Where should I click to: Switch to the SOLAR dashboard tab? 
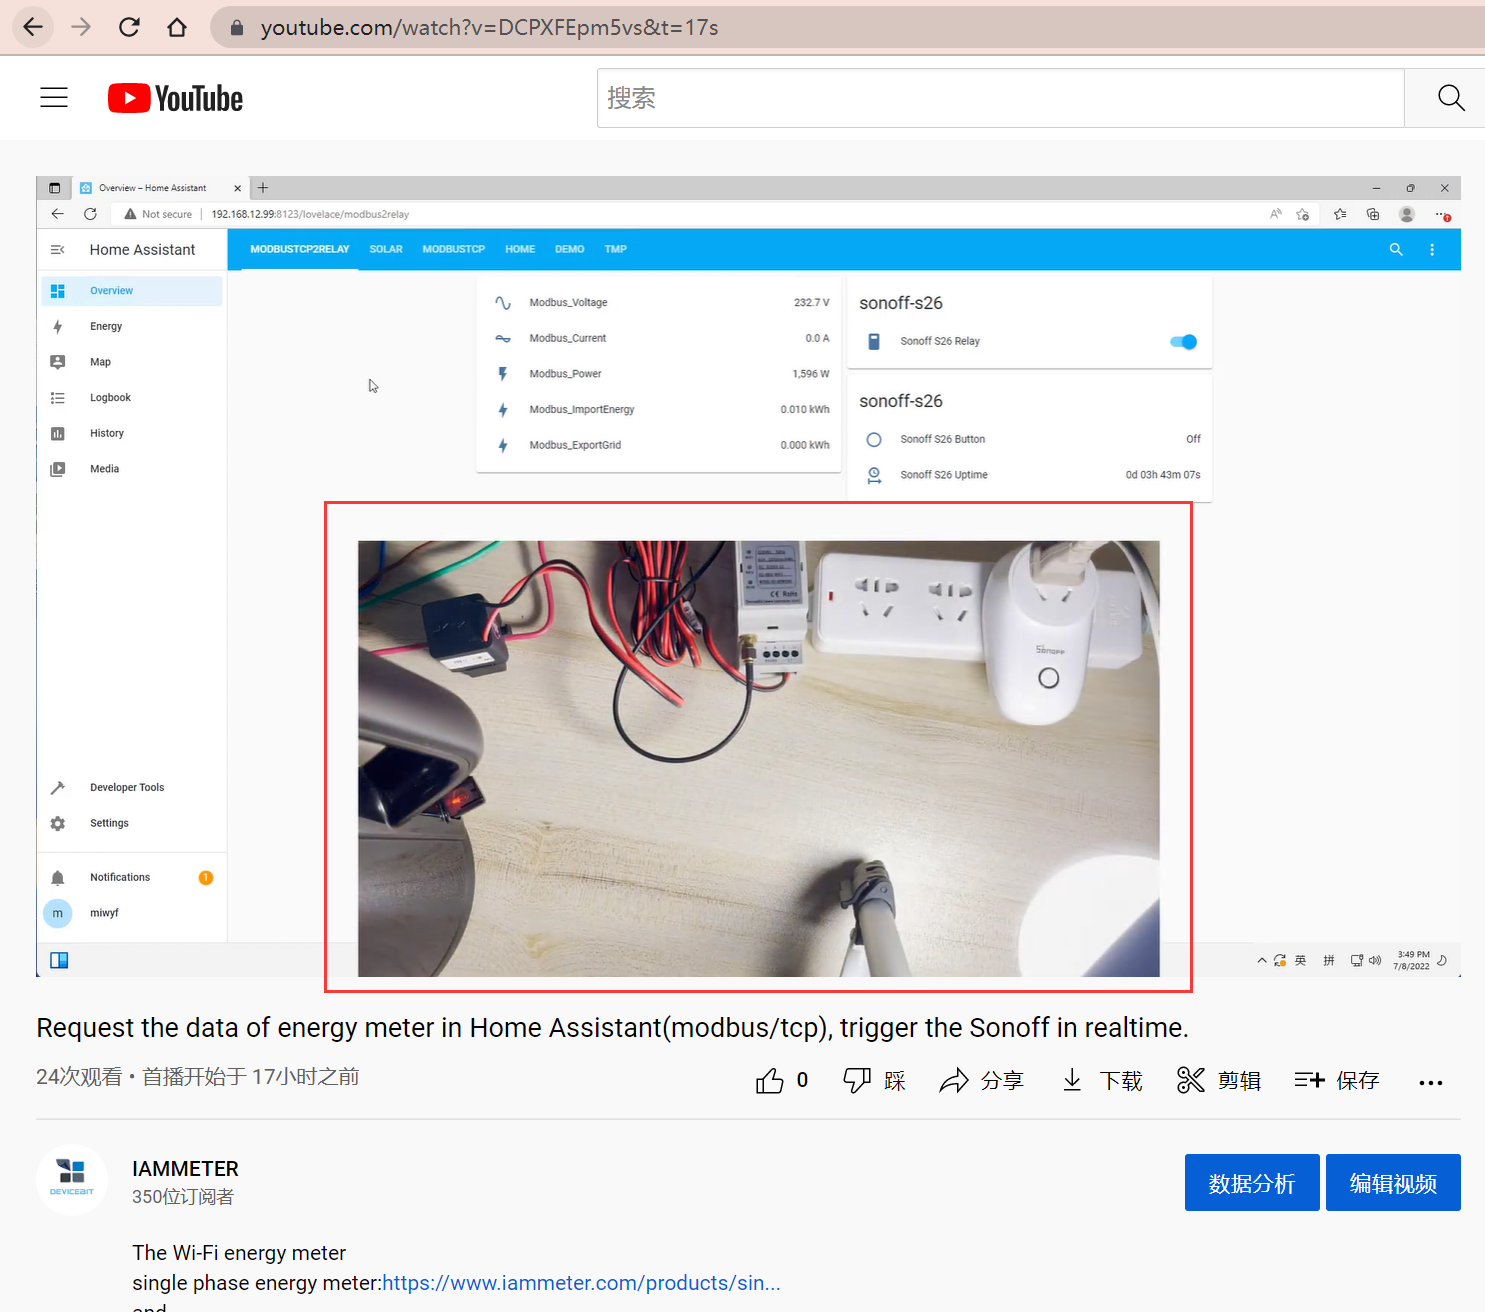click(386, 249)
